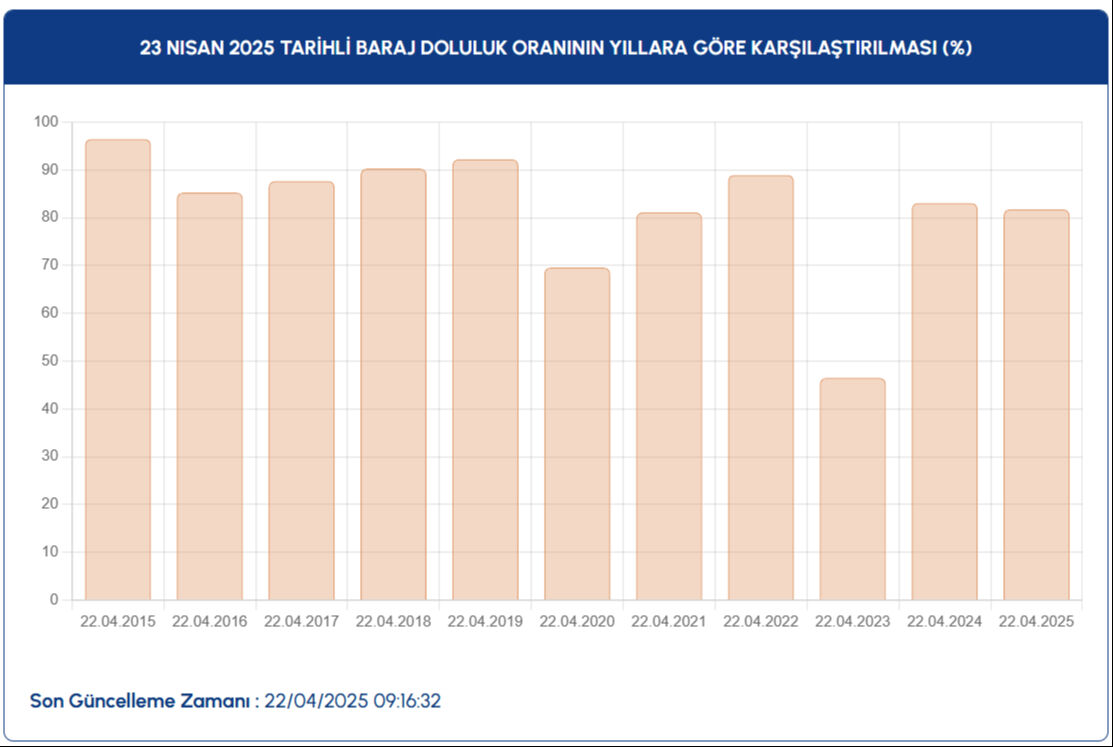
Task: Click the 22.04.2015 bar in the chart
Action: click(x=118, y=370)
